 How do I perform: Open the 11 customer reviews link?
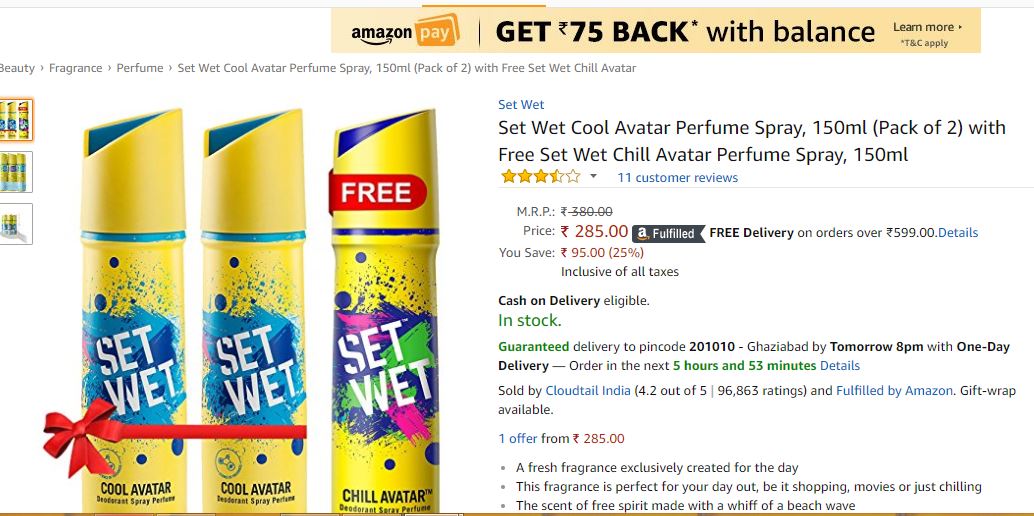[677, 178]
